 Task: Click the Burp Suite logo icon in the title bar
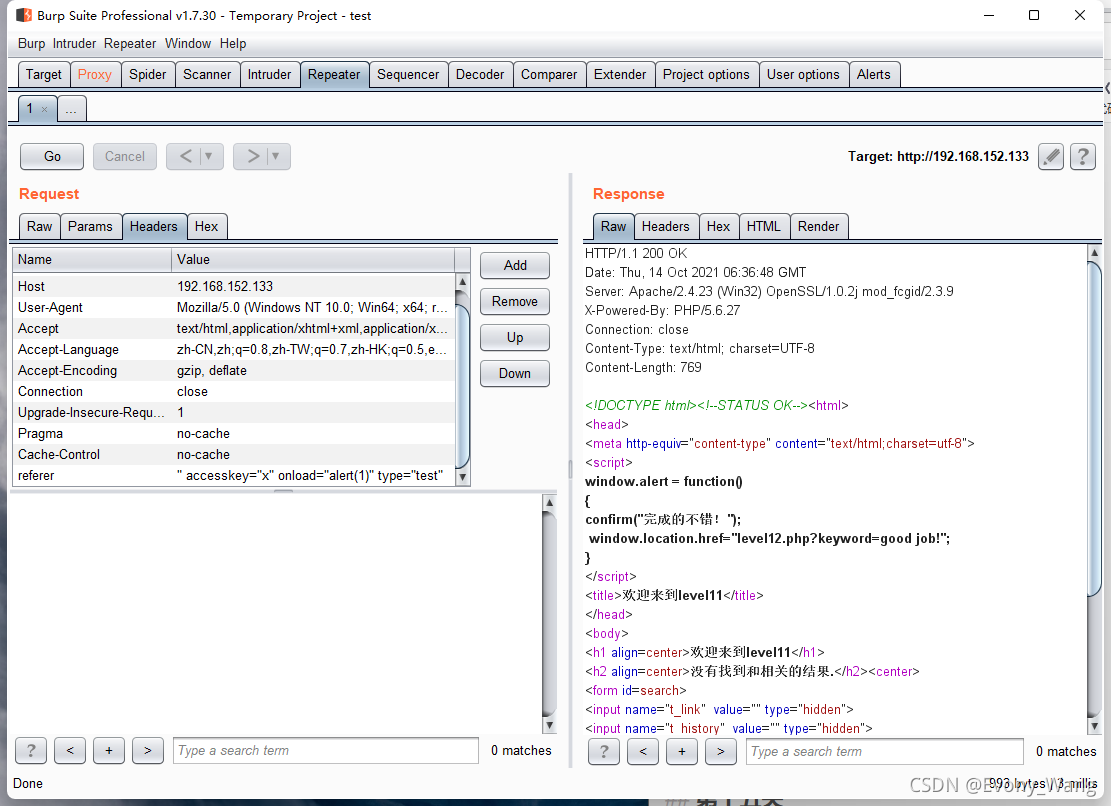(x=23, y=15)
